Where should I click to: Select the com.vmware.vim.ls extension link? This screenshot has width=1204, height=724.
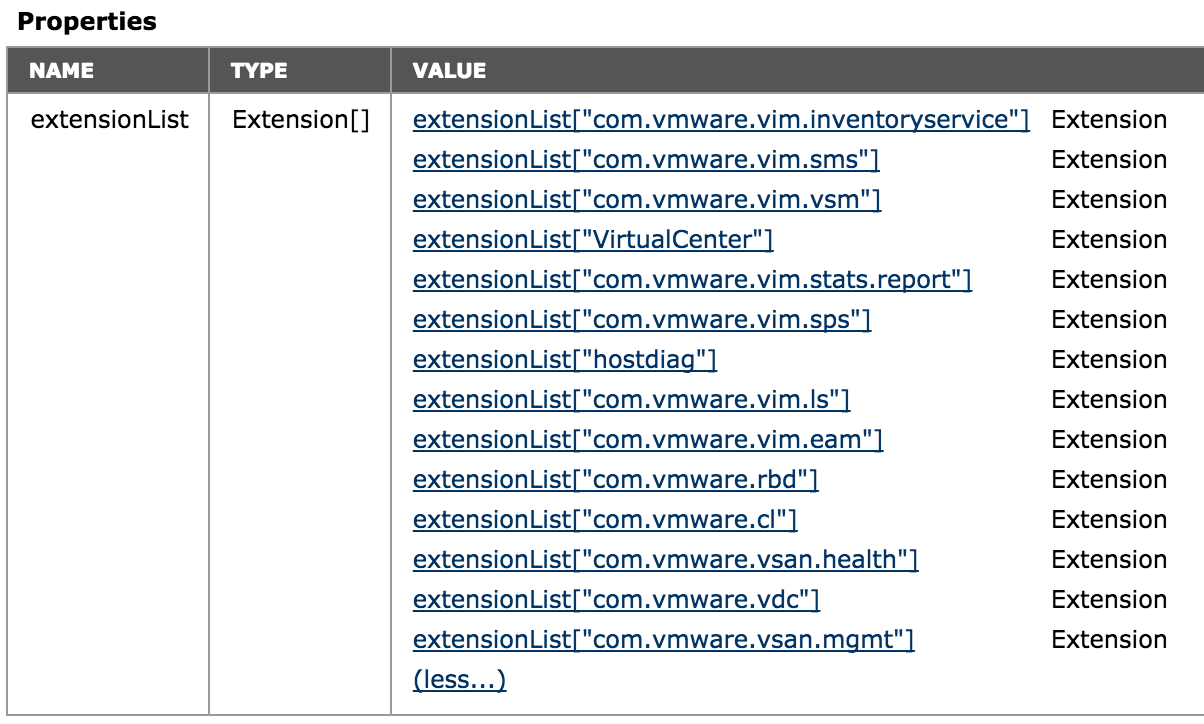(631, 400)
